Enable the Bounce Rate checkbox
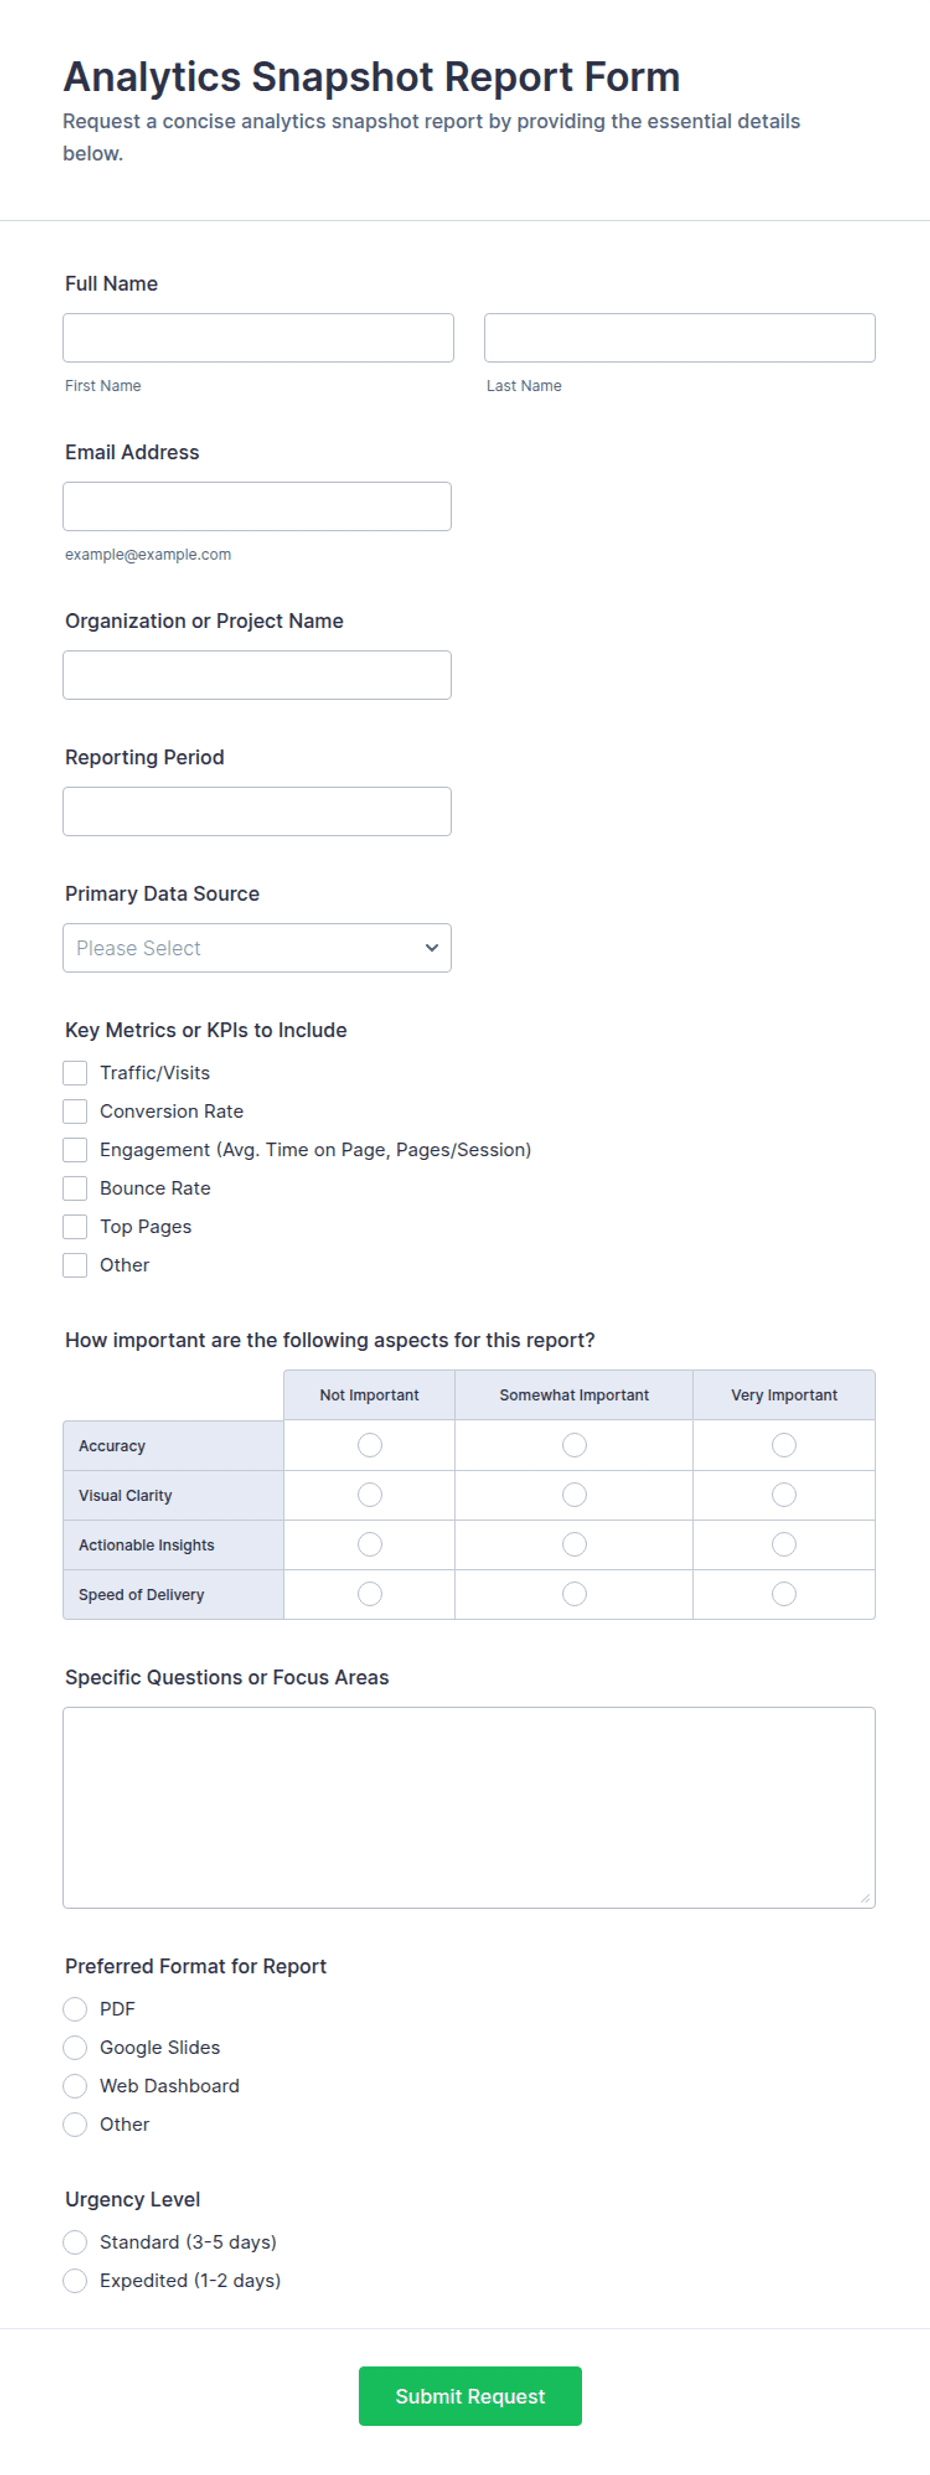930x2475 pixels. [75, 1188]
